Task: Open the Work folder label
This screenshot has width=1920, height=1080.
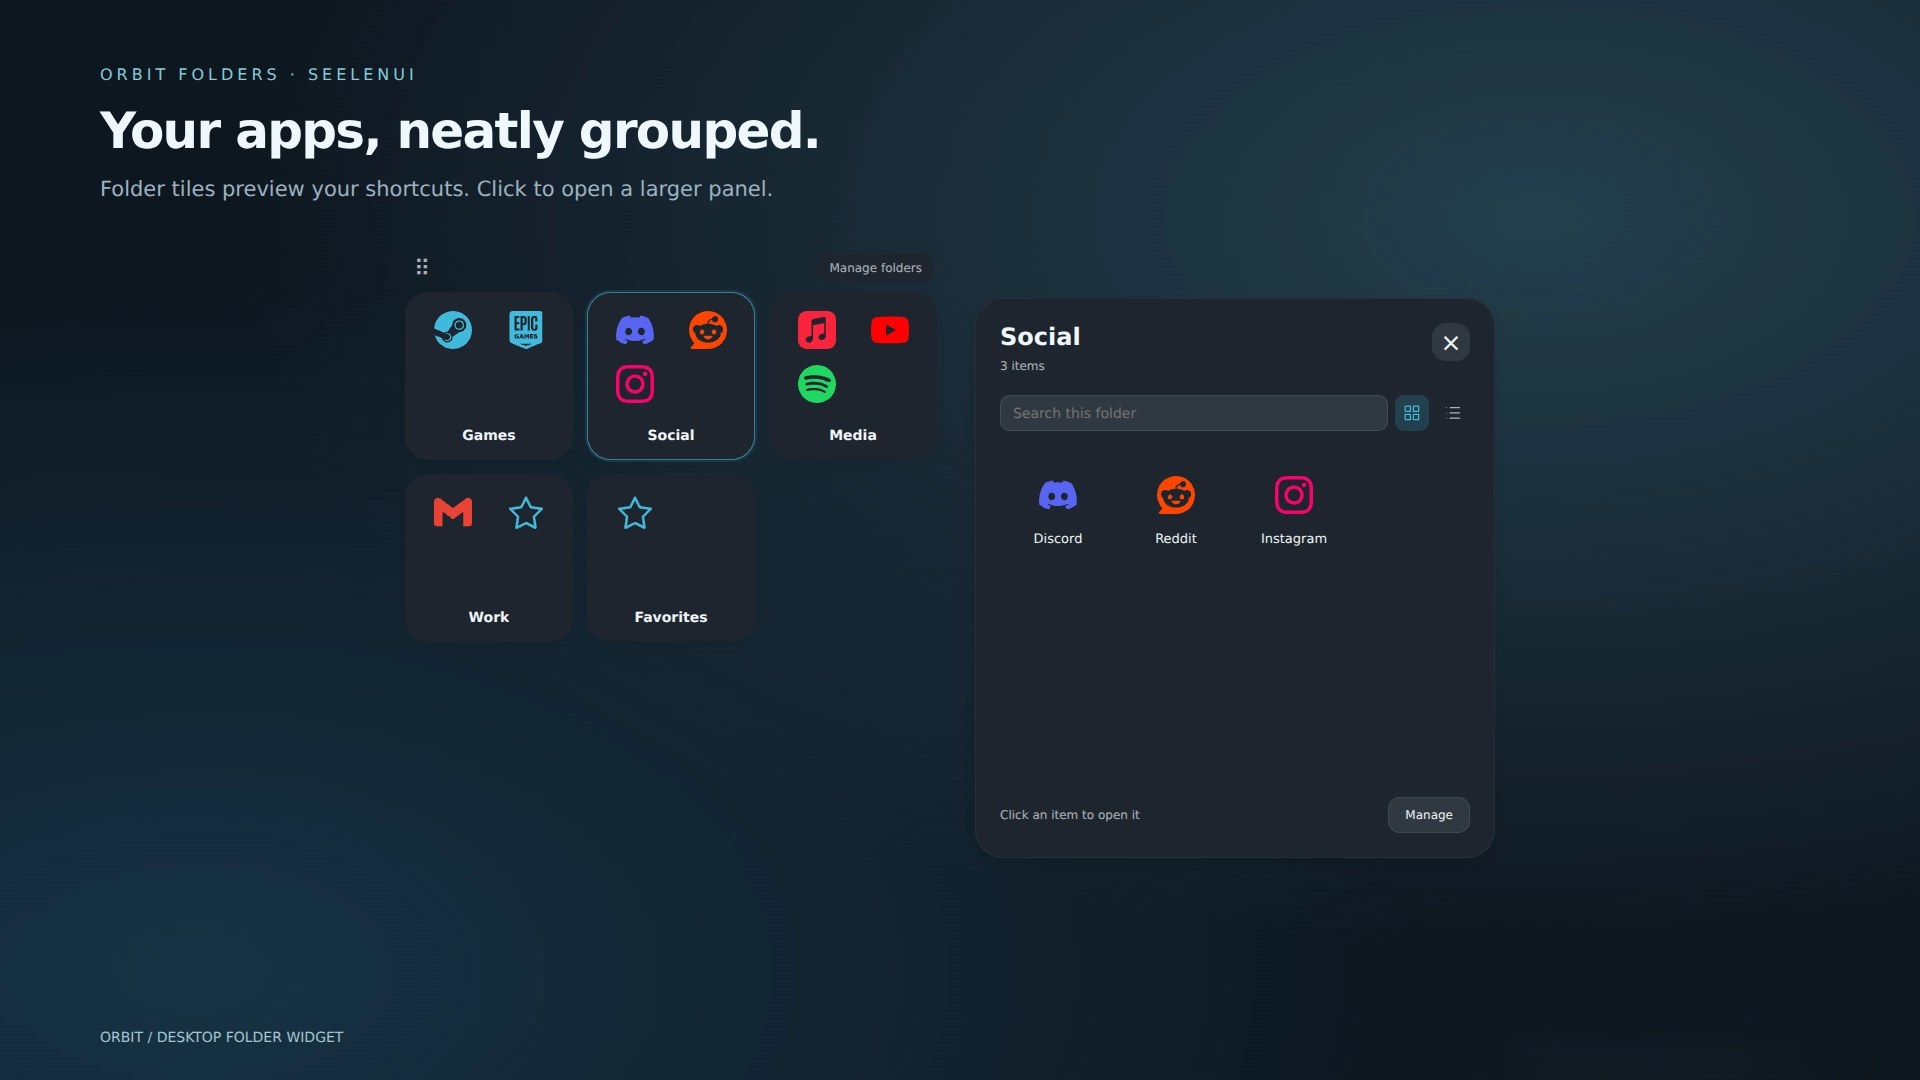Action: coord(489,617)
